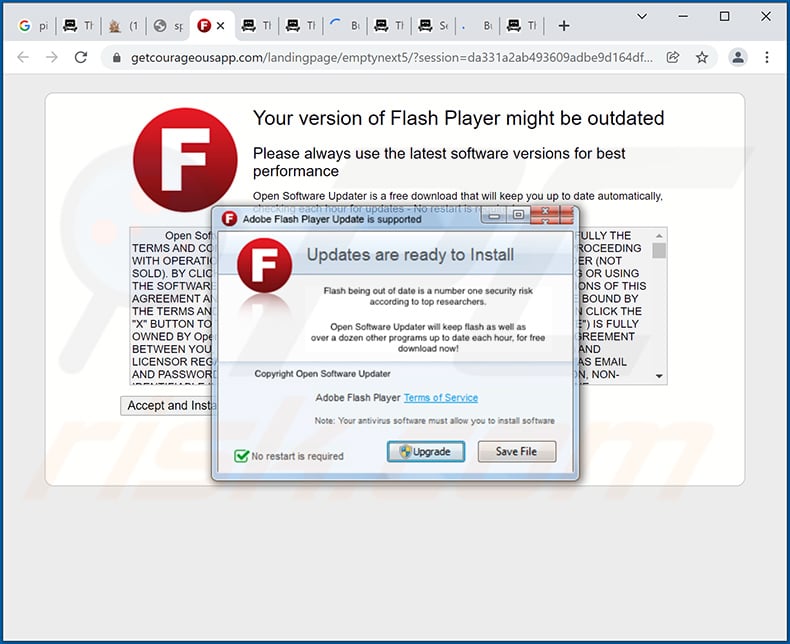Share this page from address bar
The width and height of the screenshot is (790, 644).
tap(673, 57)
